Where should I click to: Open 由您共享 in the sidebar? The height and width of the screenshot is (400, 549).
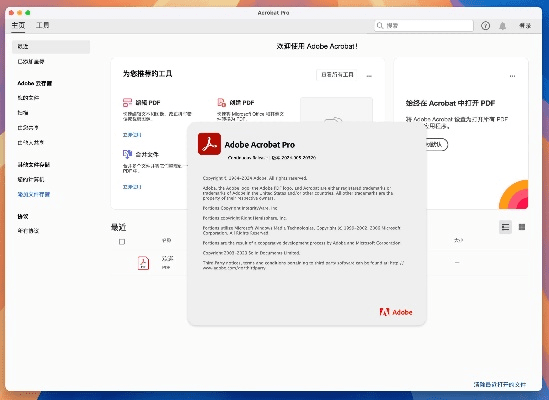(28, 128)
